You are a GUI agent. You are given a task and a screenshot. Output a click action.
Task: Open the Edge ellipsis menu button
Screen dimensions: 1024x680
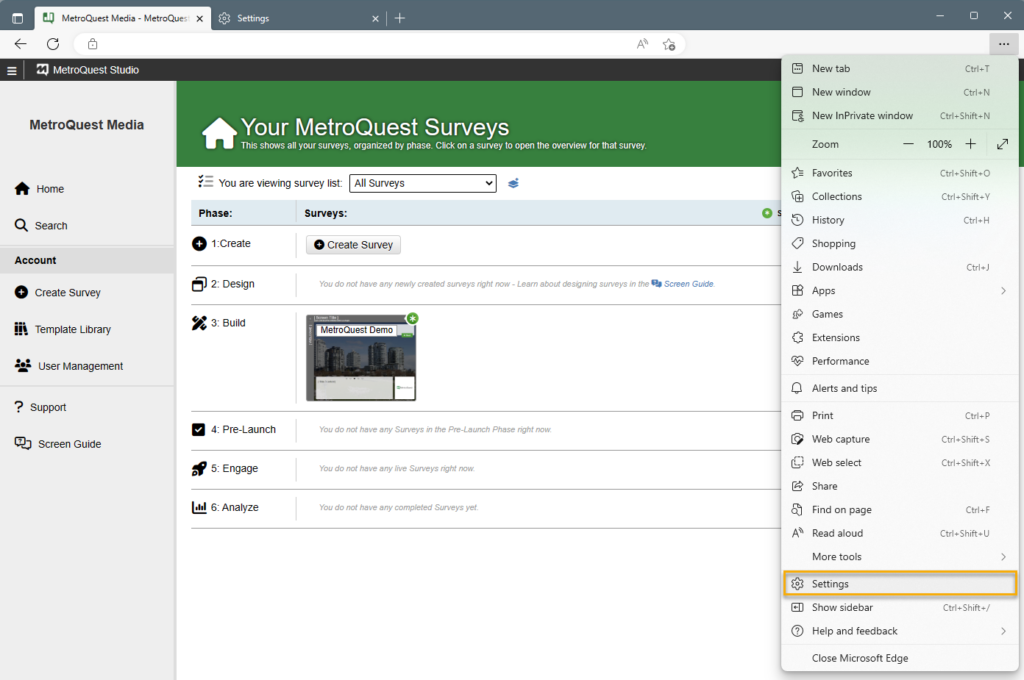(1003, 44)
